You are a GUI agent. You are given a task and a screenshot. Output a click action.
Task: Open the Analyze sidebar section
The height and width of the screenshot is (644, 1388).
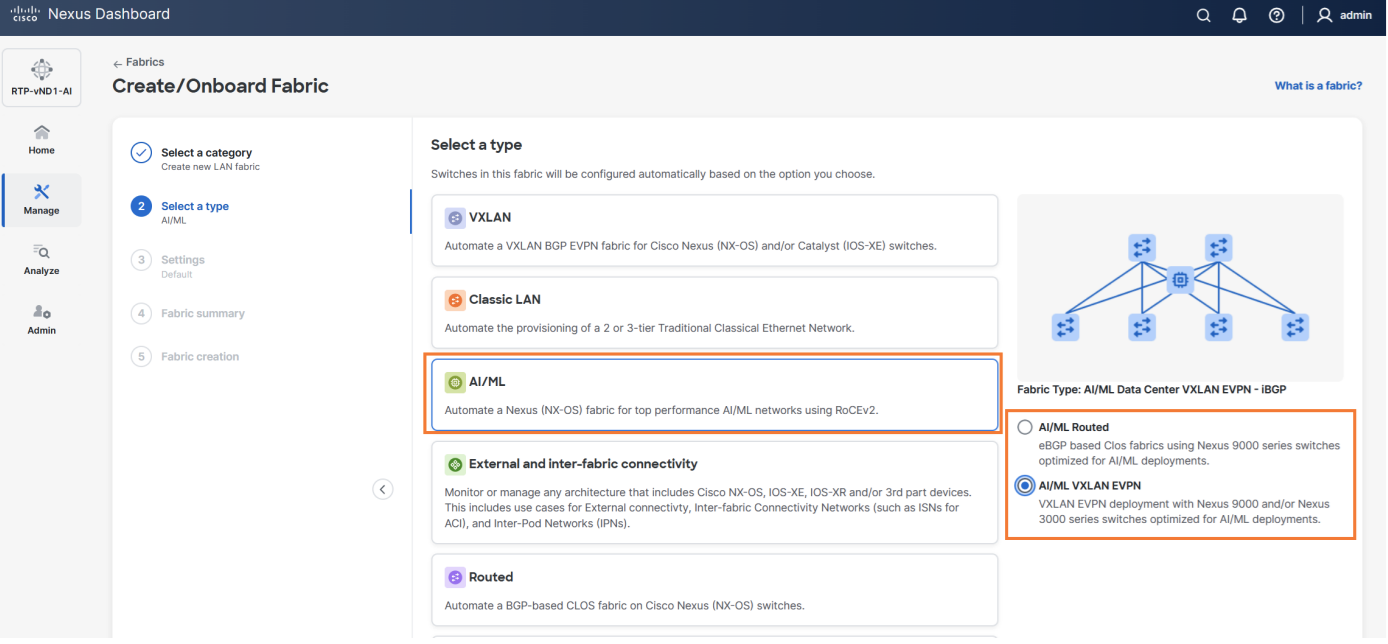click(41, 260)
